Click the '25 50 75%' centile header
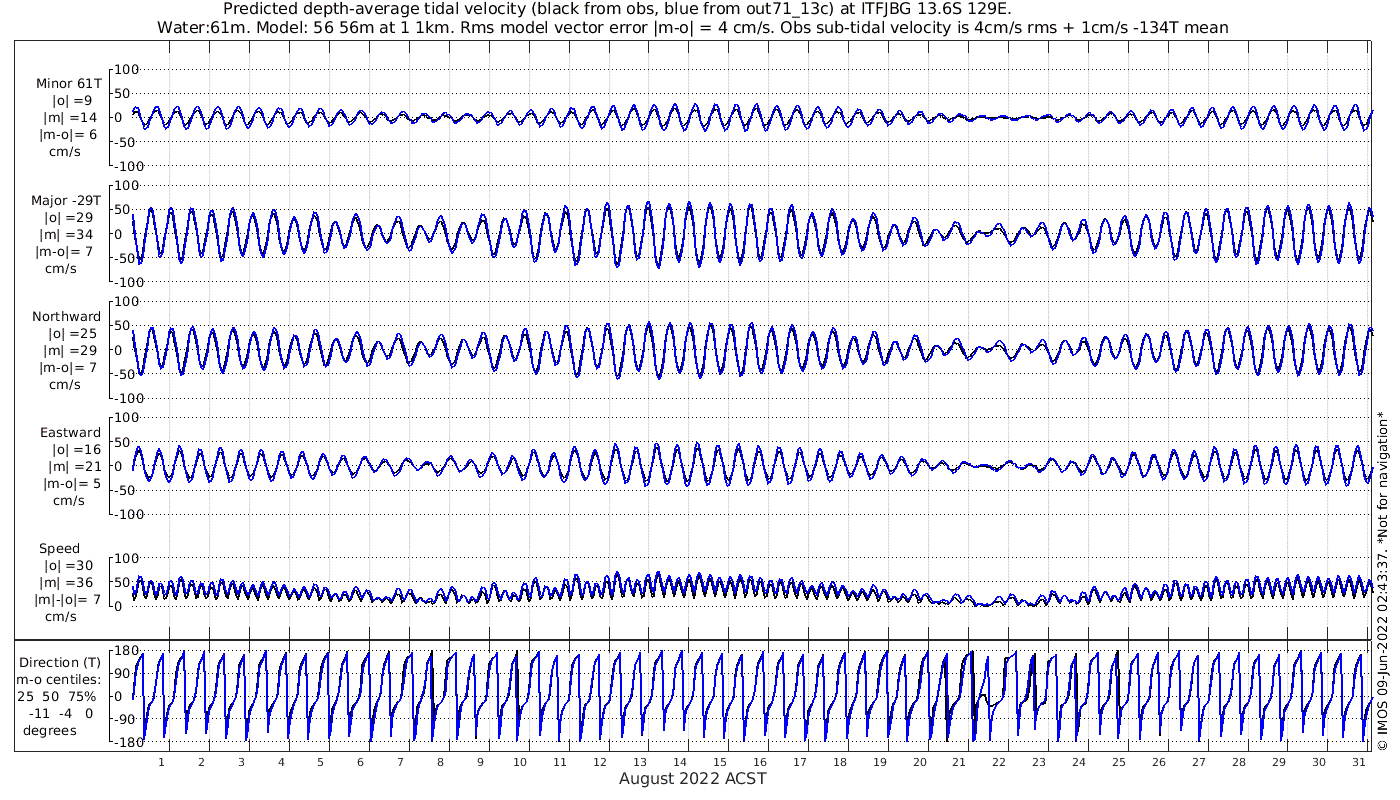Image resolution: width=1400 pixels, height=800 pixels. tap(56, 697)
